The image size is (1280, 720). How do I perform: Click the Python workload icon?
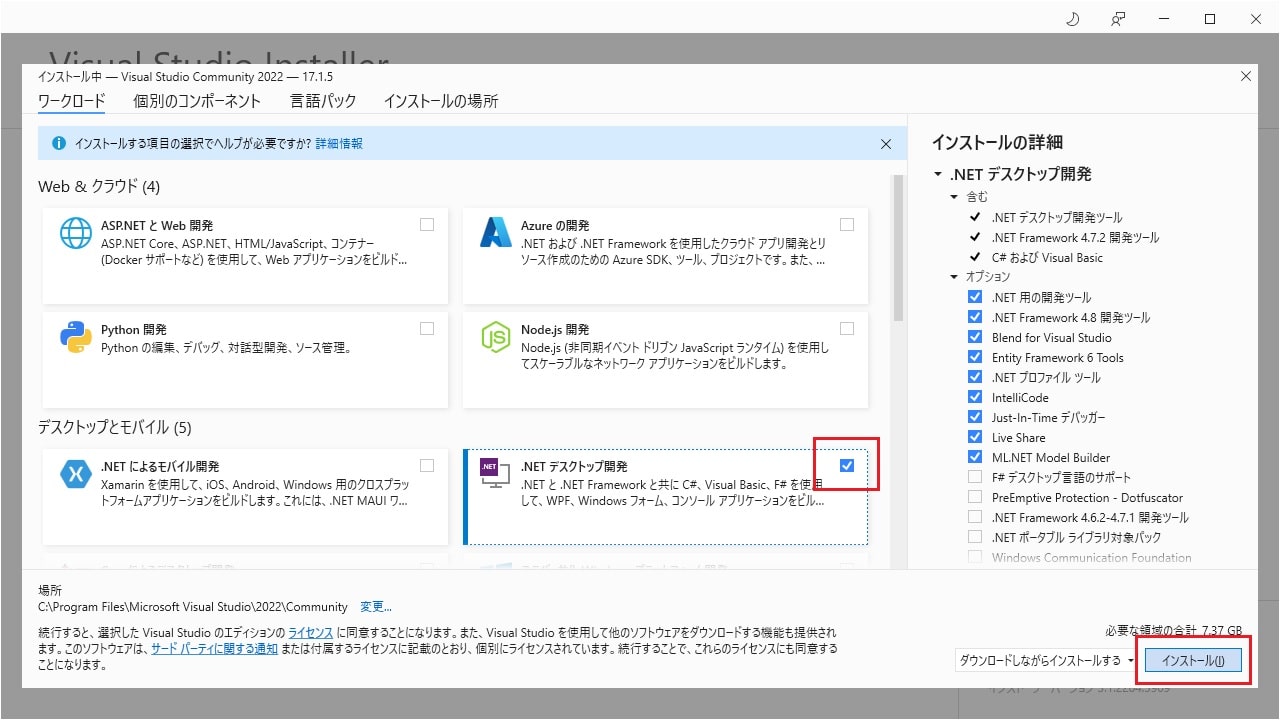coord(76,338)
